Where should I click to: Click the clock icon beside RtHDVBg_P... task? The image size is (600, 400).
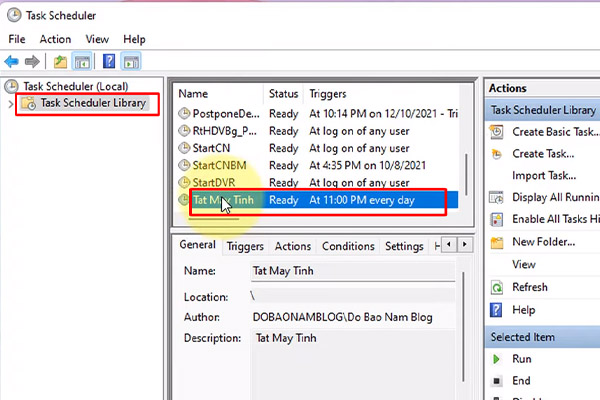[184, 131]
